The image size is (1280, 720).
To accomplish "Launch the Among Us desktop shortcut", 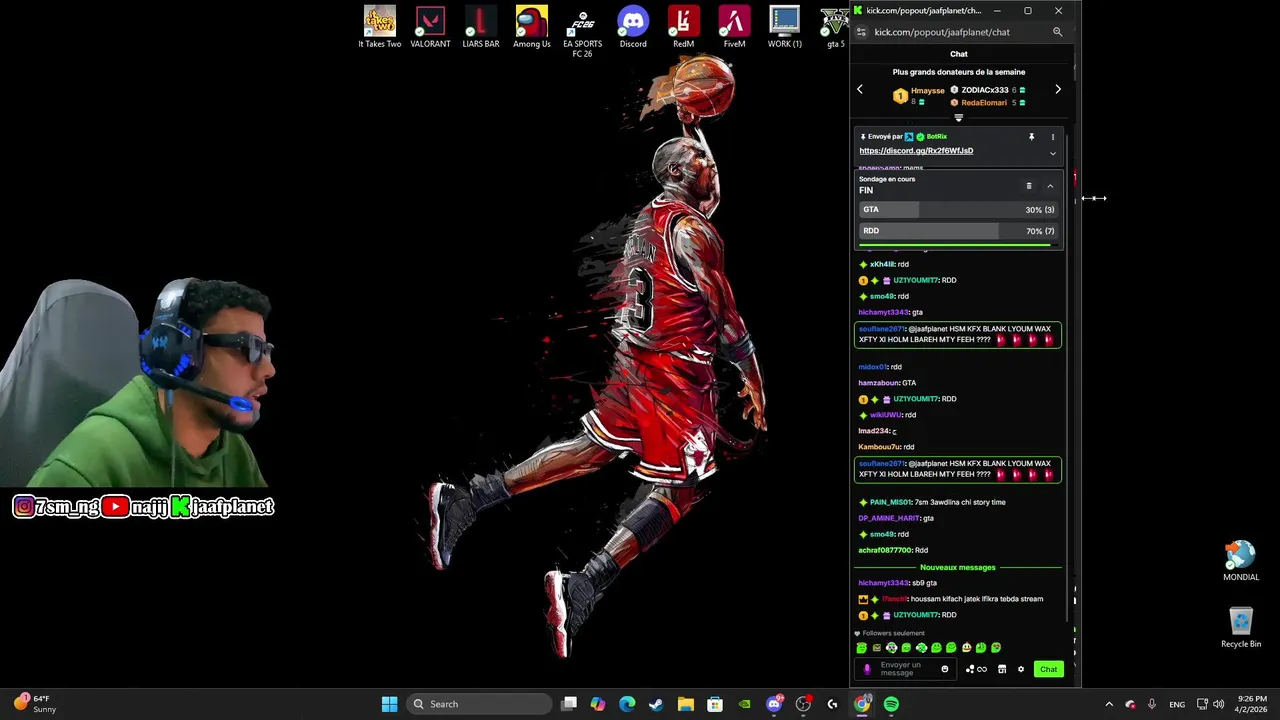I will point(532,27).
